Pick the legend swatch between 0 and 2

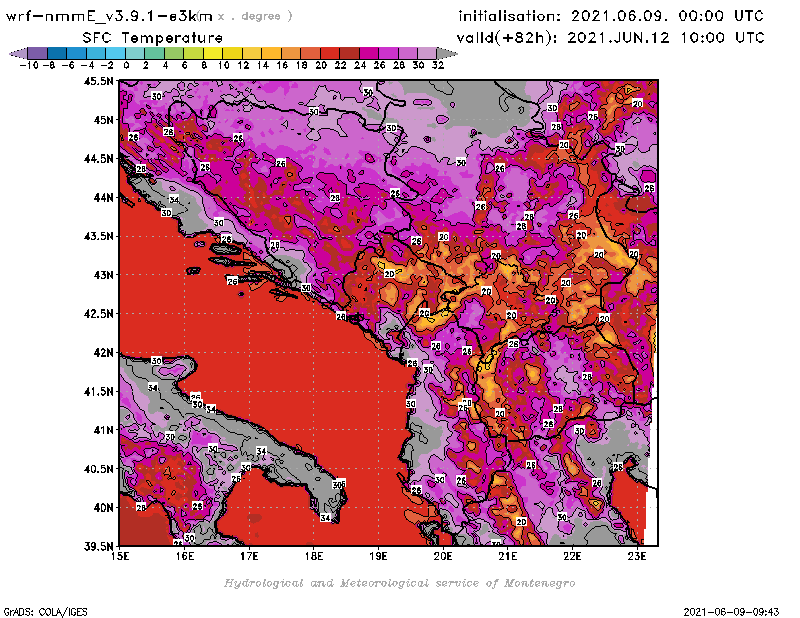[x=135, y=53]
